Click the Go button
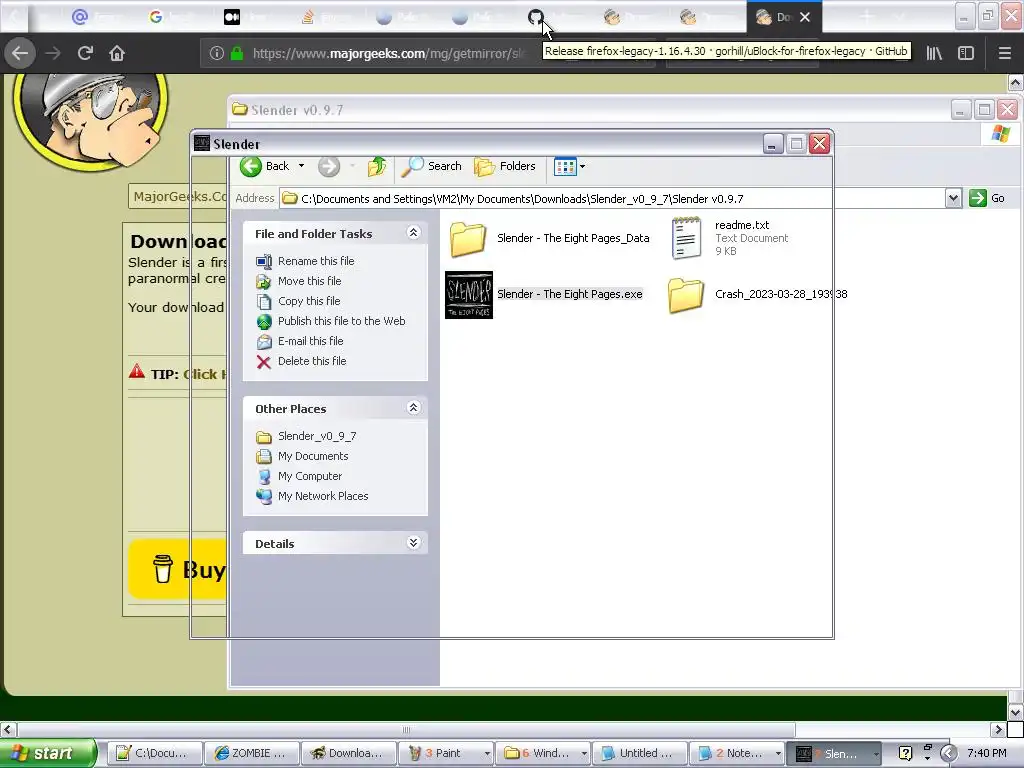1024x768 pixels. click(987, 199)
